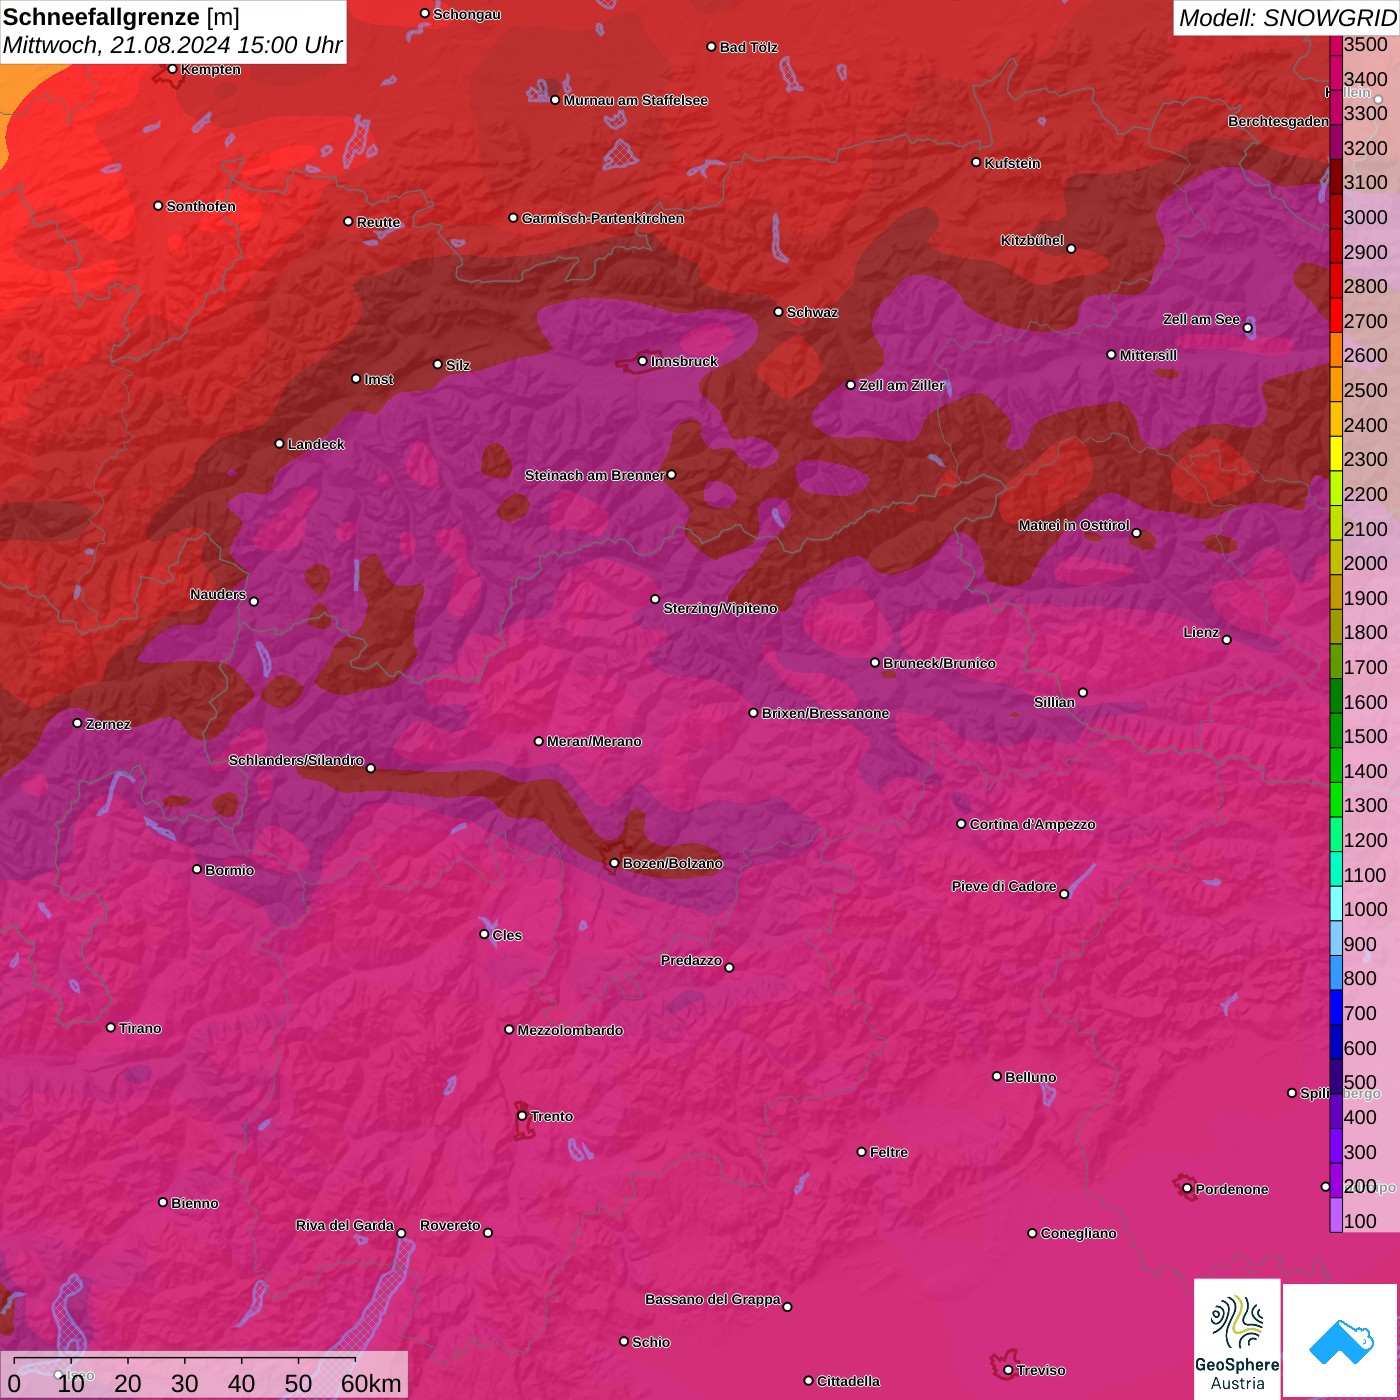Click the Schongau label
Viewport: 1400px width, 1400px height.
click(x=467, y=14)
